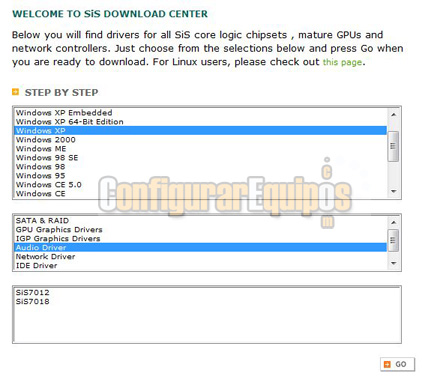This screenshot has height=382, width=422.
Task: Select the SiS7018 chipset
Action: point(207,302)
